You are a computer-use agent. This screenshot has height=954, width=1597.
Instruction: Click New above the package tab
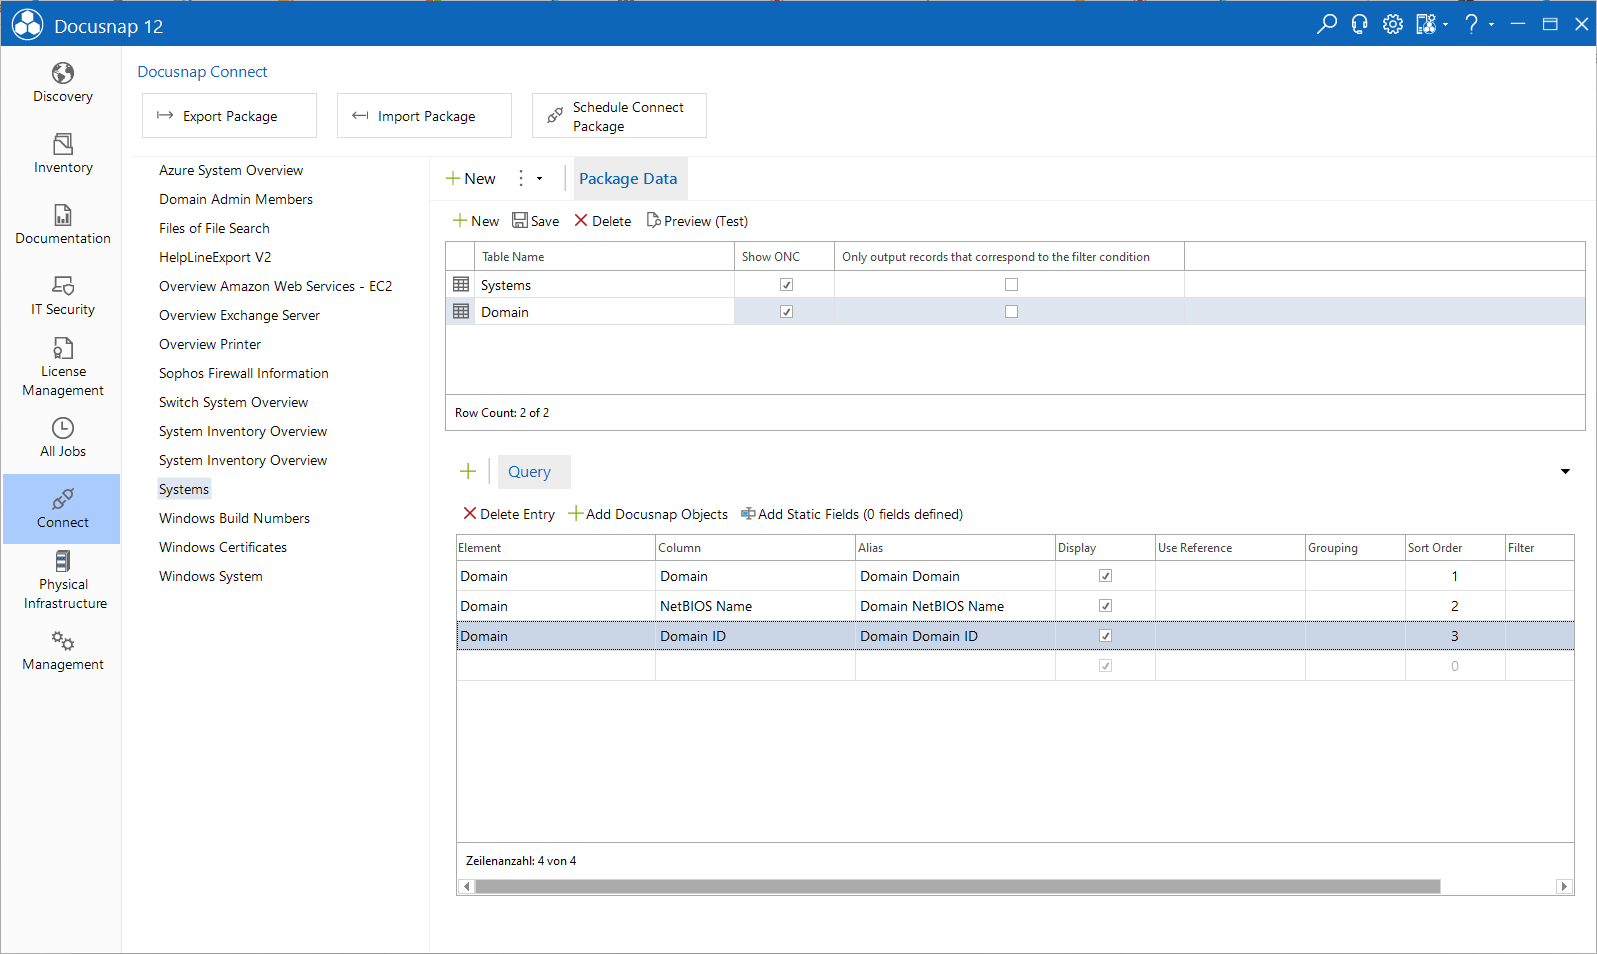[x=471, y=178]
